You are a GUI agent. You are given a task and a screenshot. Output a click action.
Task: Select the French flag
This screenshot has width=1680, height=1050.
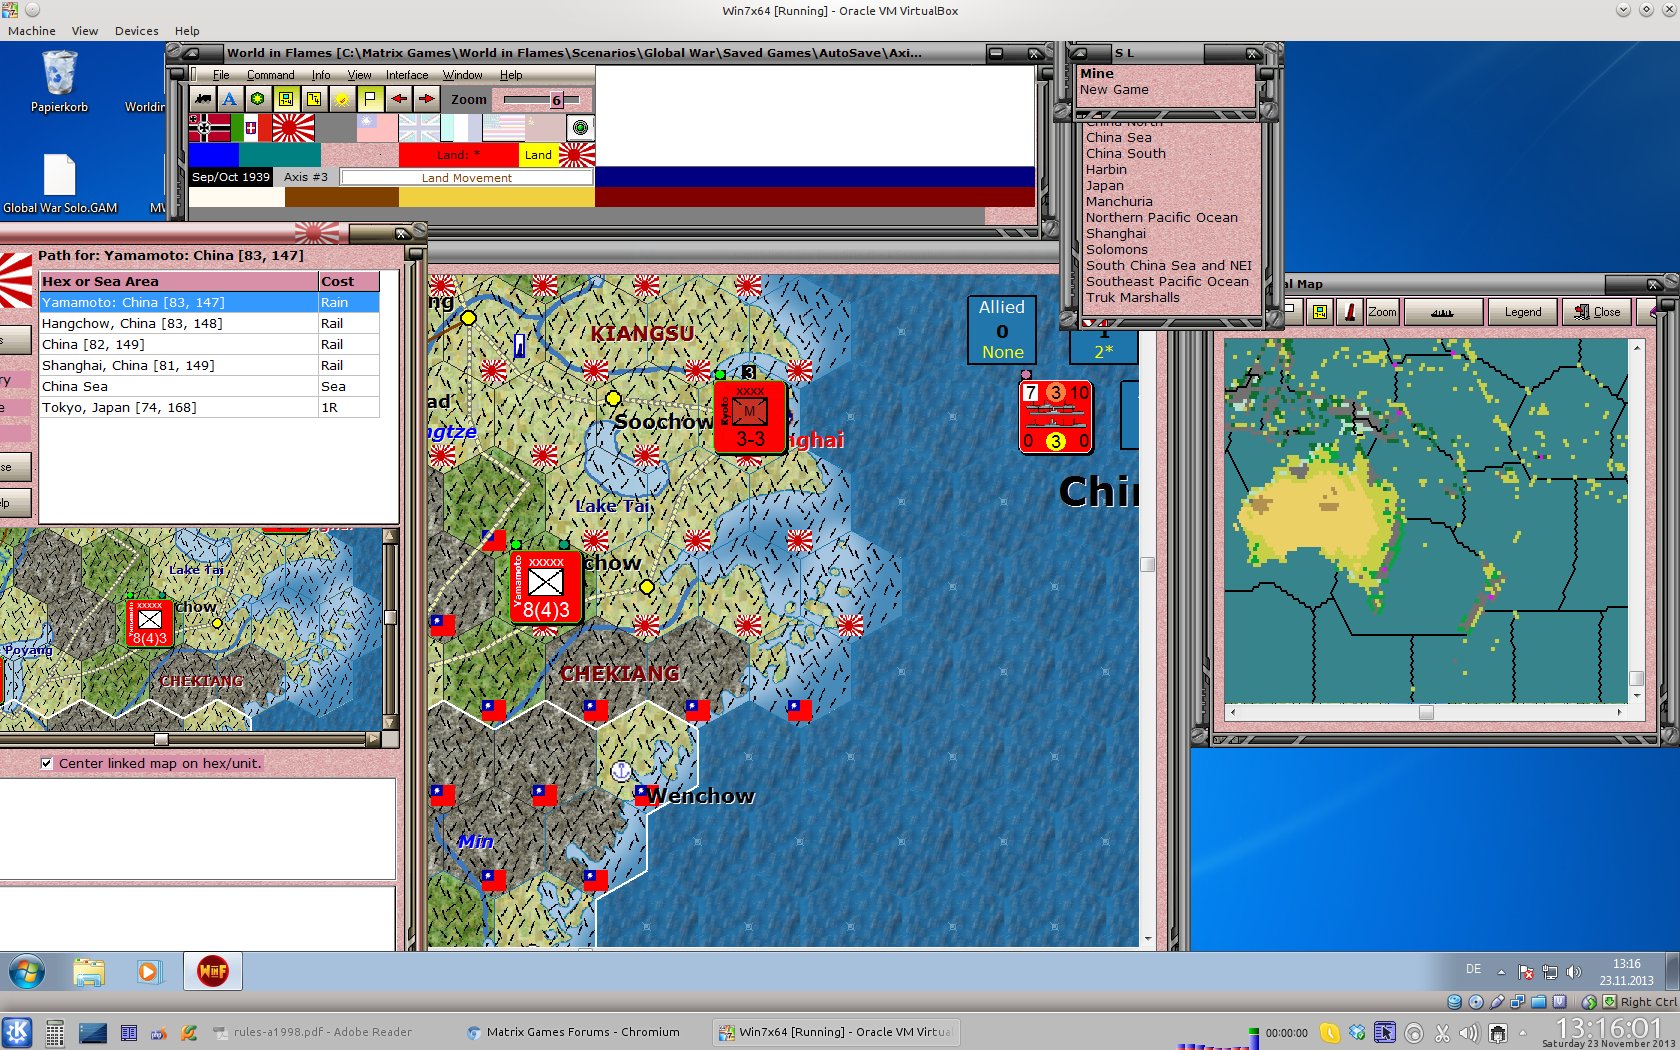click(x=461, y=128)
